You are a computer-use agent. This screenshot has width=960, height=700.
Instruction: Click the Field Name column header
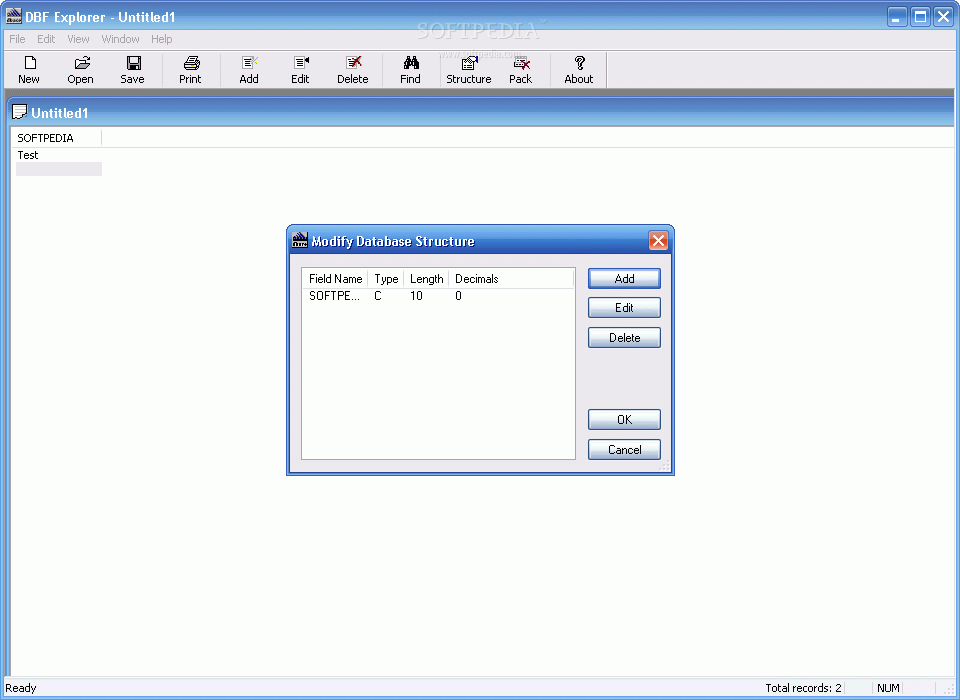(336, 279)
